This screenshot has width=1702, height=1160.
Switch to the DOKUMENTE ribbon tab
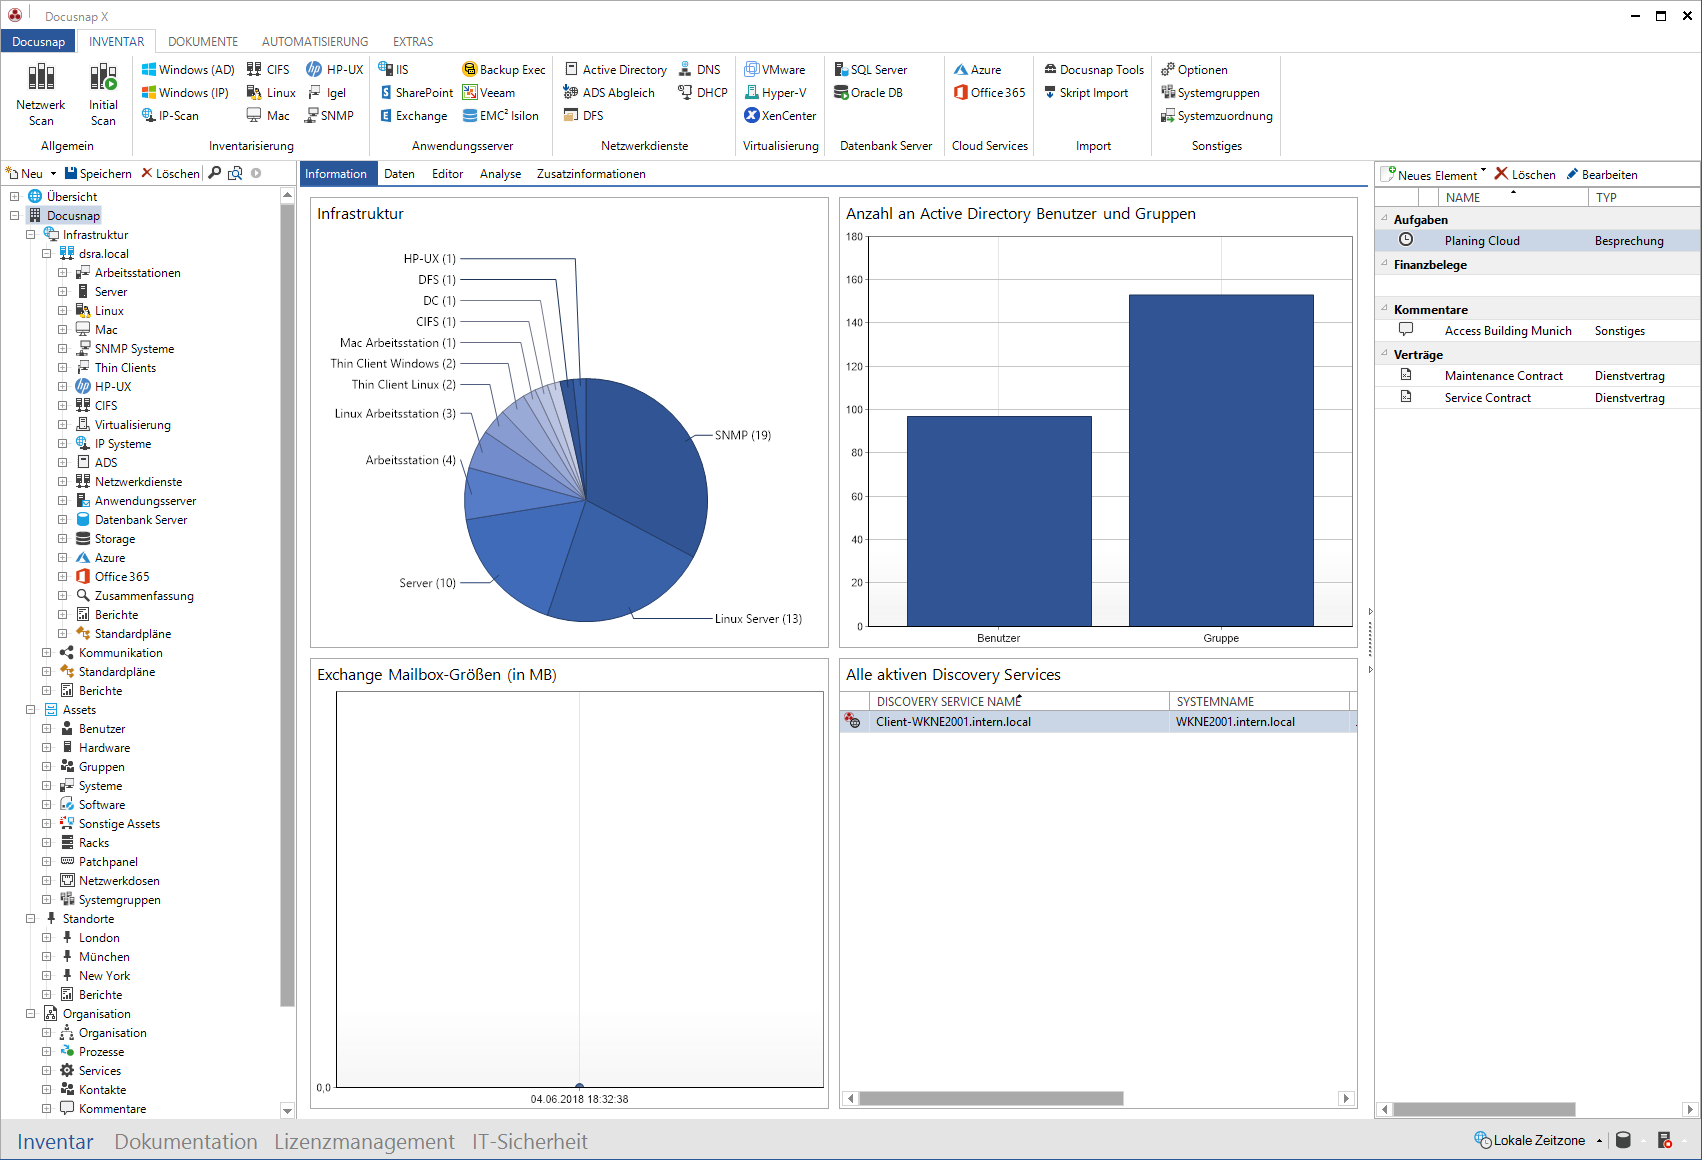pyautogui.click(x=203, y=42)
